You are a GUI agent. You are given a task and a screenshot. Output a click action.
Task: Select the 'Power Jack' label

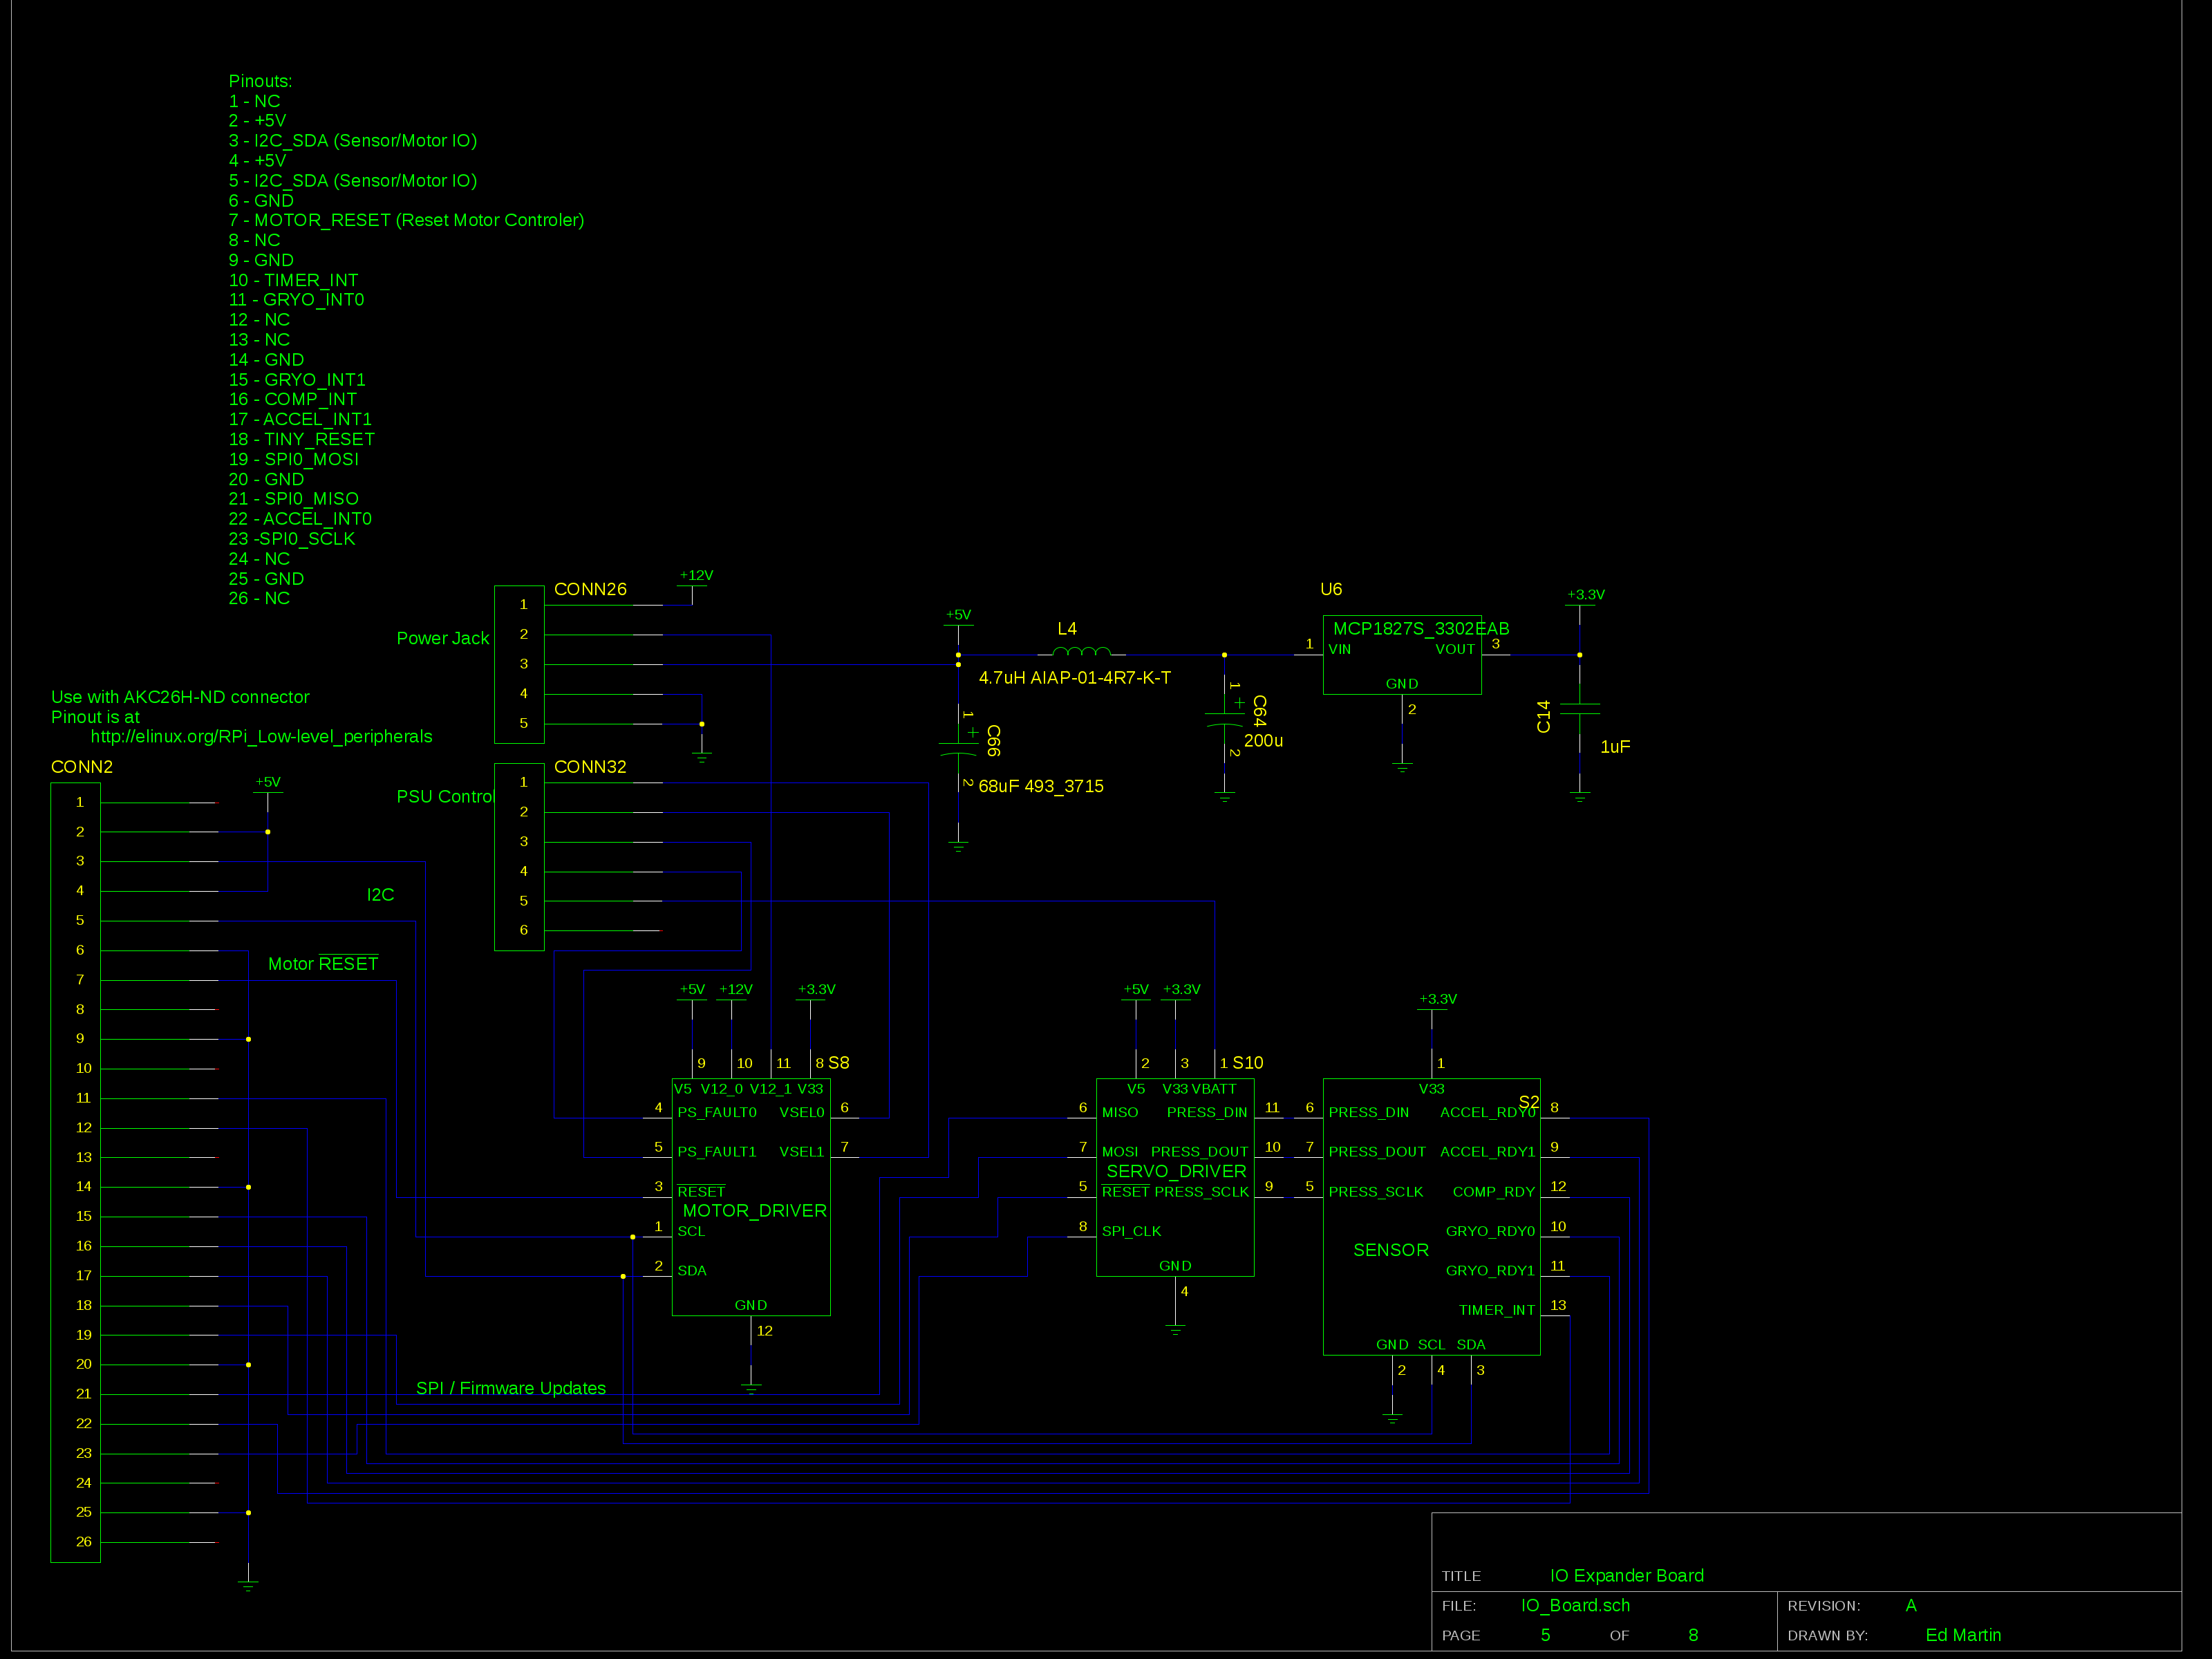pos(442,638)
